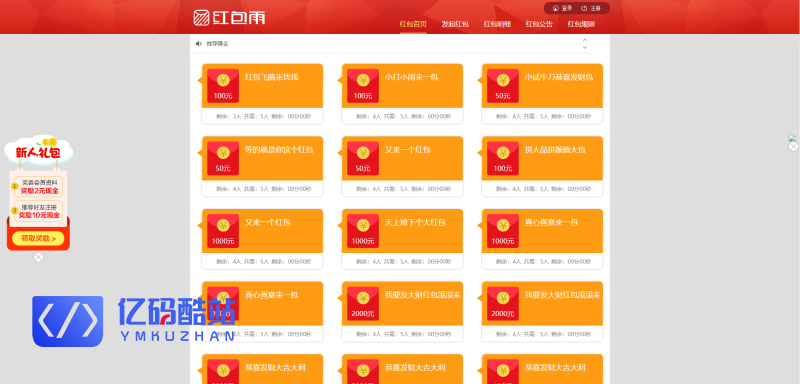Click envelope icon of 等的就是你这个红包 card
800x384 pixels.
coord(223,159)
